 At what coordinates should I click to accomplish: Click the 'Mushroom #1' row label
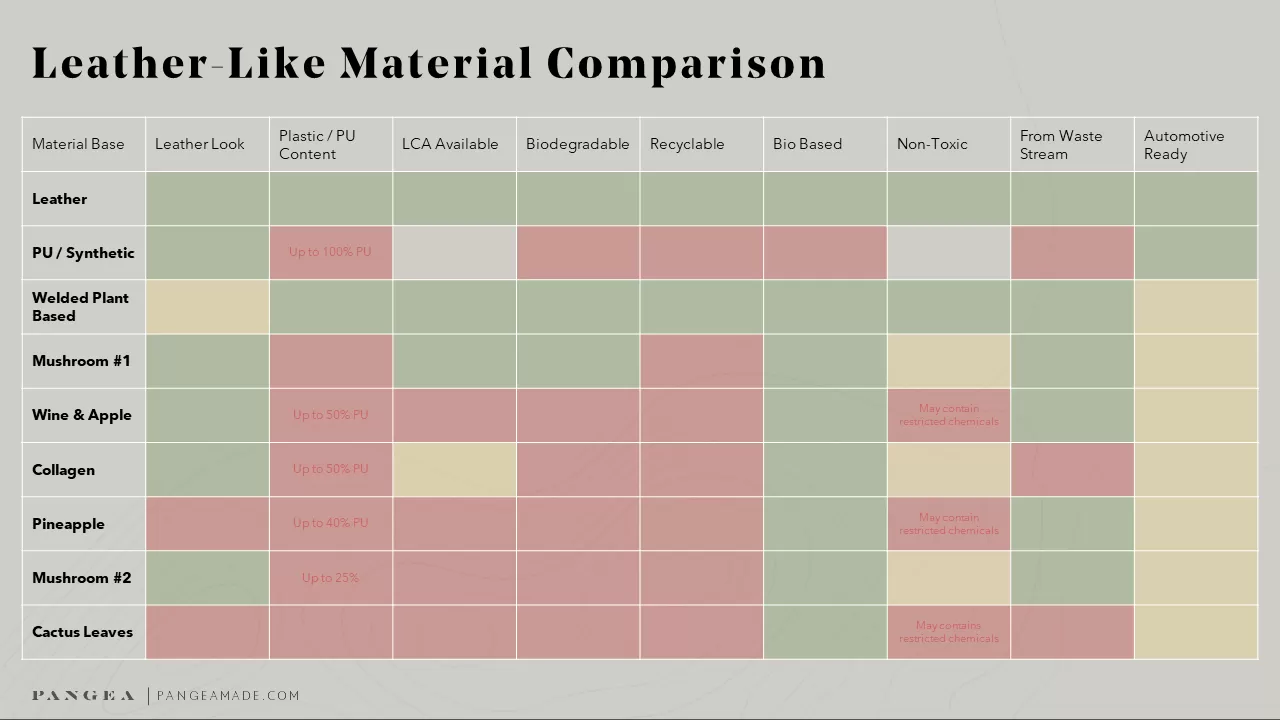pyautogui.click(x=84, y=361)
